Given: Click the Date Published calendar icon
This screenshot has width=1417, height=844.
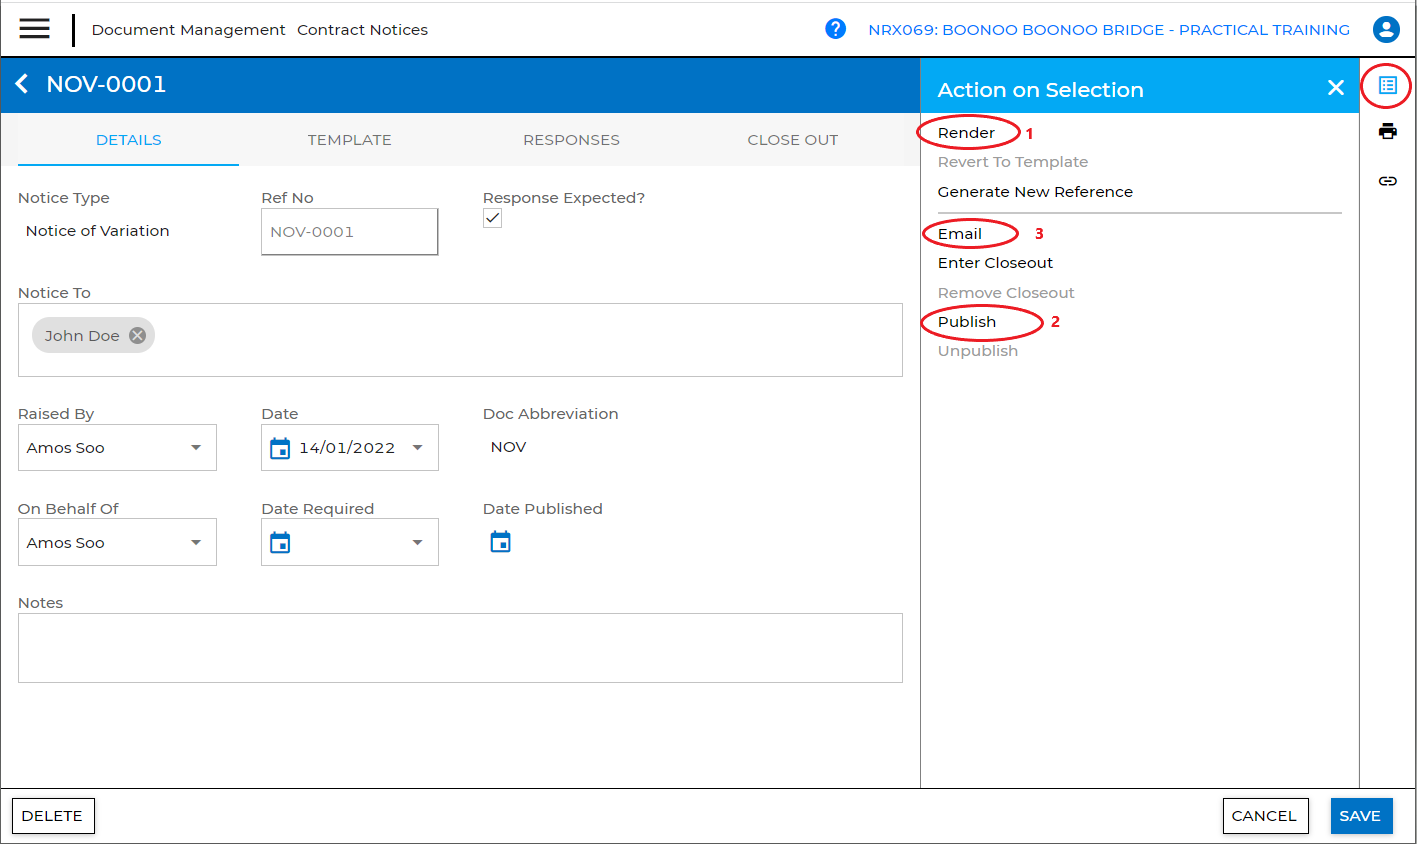Looking at the screenshot, I should (x=500, y=542).
